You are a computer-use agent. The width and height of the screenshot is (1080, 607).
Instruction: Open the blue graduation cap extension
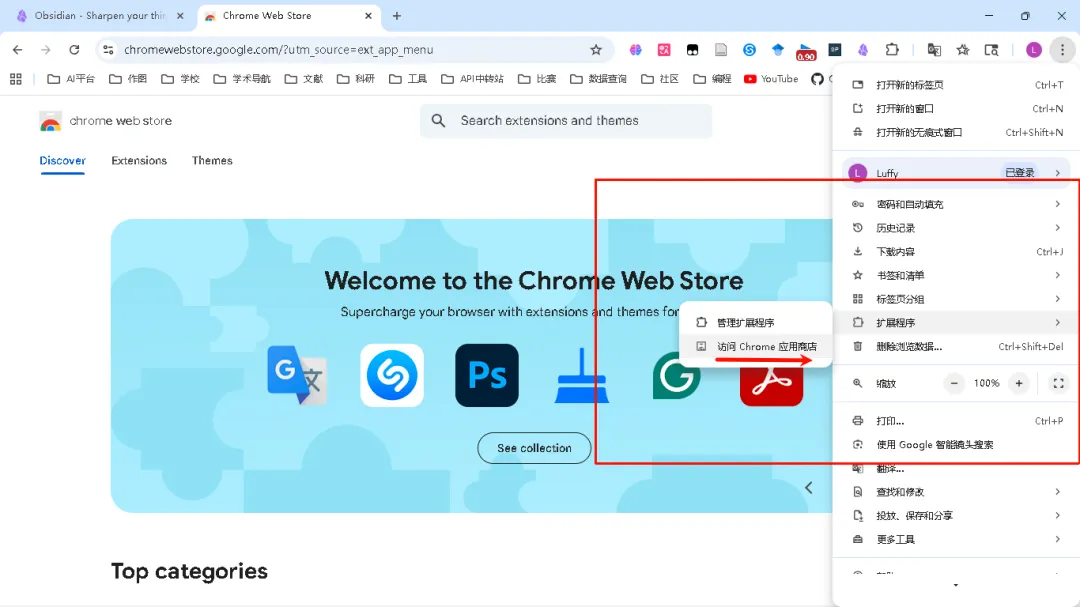tap(778, 50)
